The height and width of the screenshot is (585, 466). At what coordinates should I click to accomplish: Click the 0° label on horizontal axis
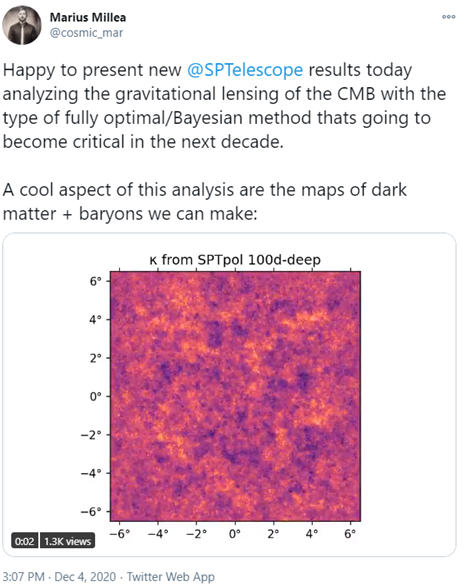[x=235, y=534]
